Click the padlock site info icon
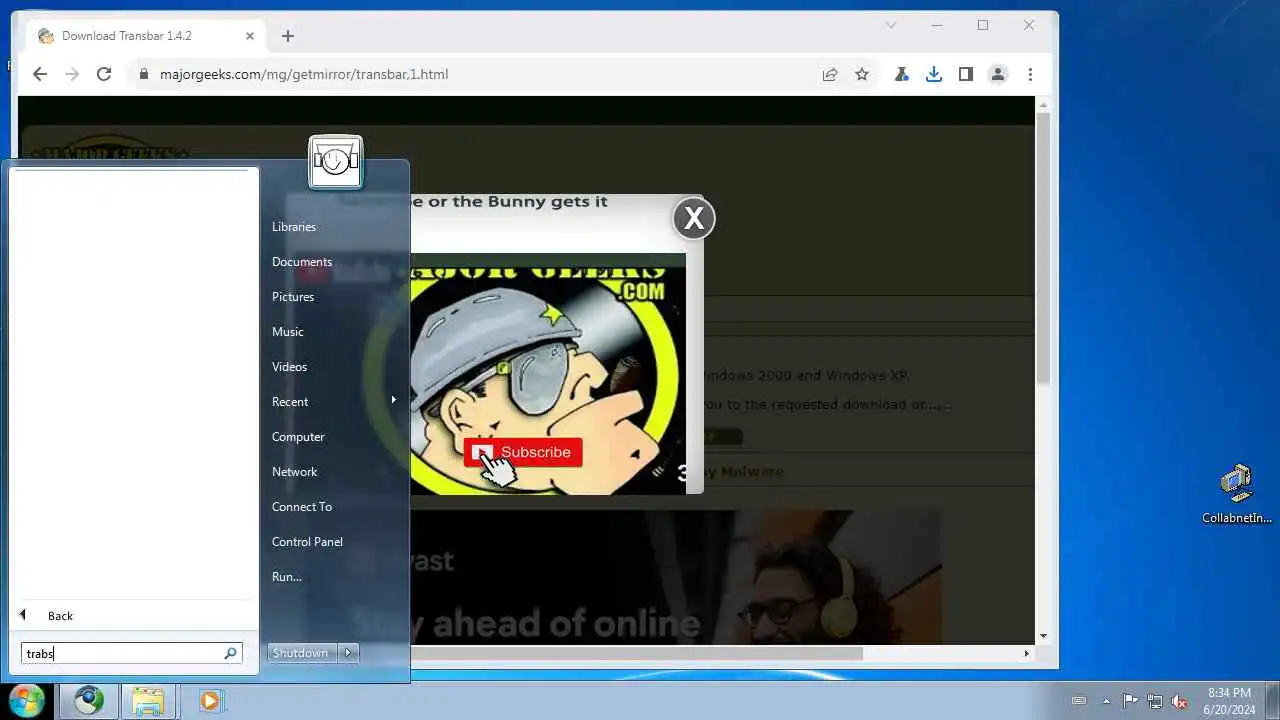This screenshot has height=720, width=1280. tap(144, 74)
